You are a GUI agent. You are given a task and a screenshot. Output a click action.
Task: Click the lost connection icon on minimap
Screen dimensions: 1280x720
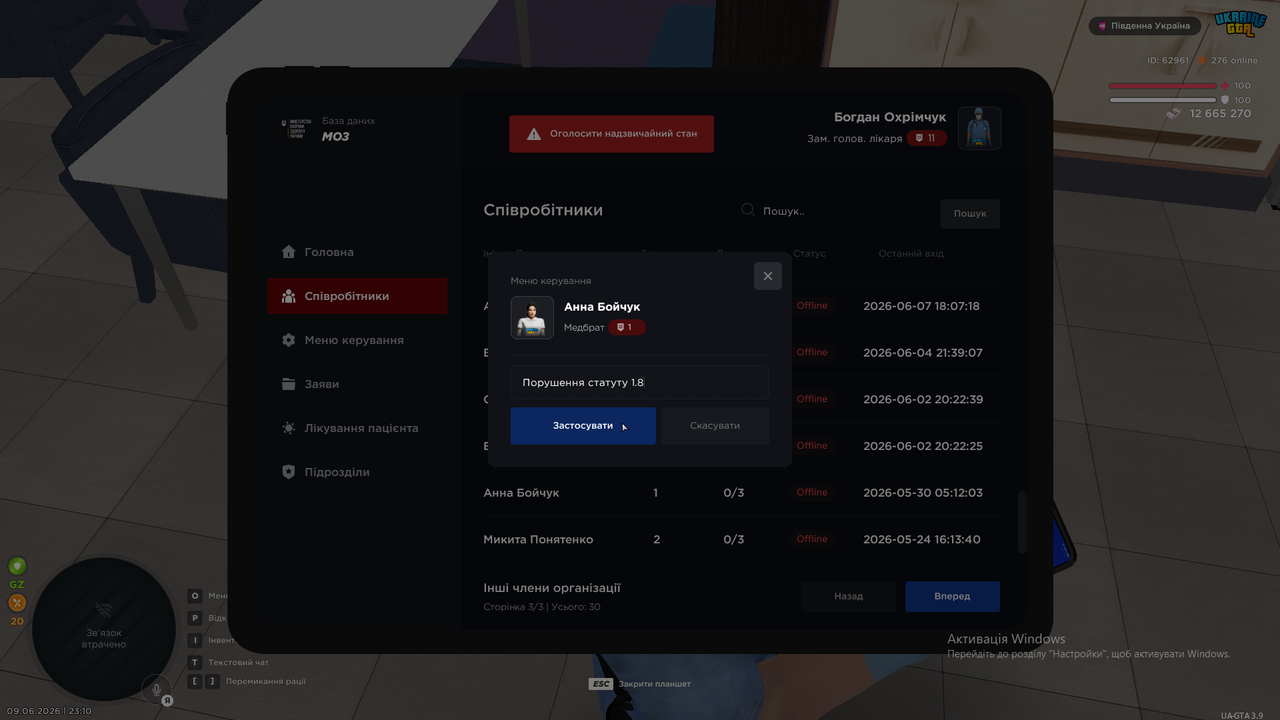coord(103,609)
